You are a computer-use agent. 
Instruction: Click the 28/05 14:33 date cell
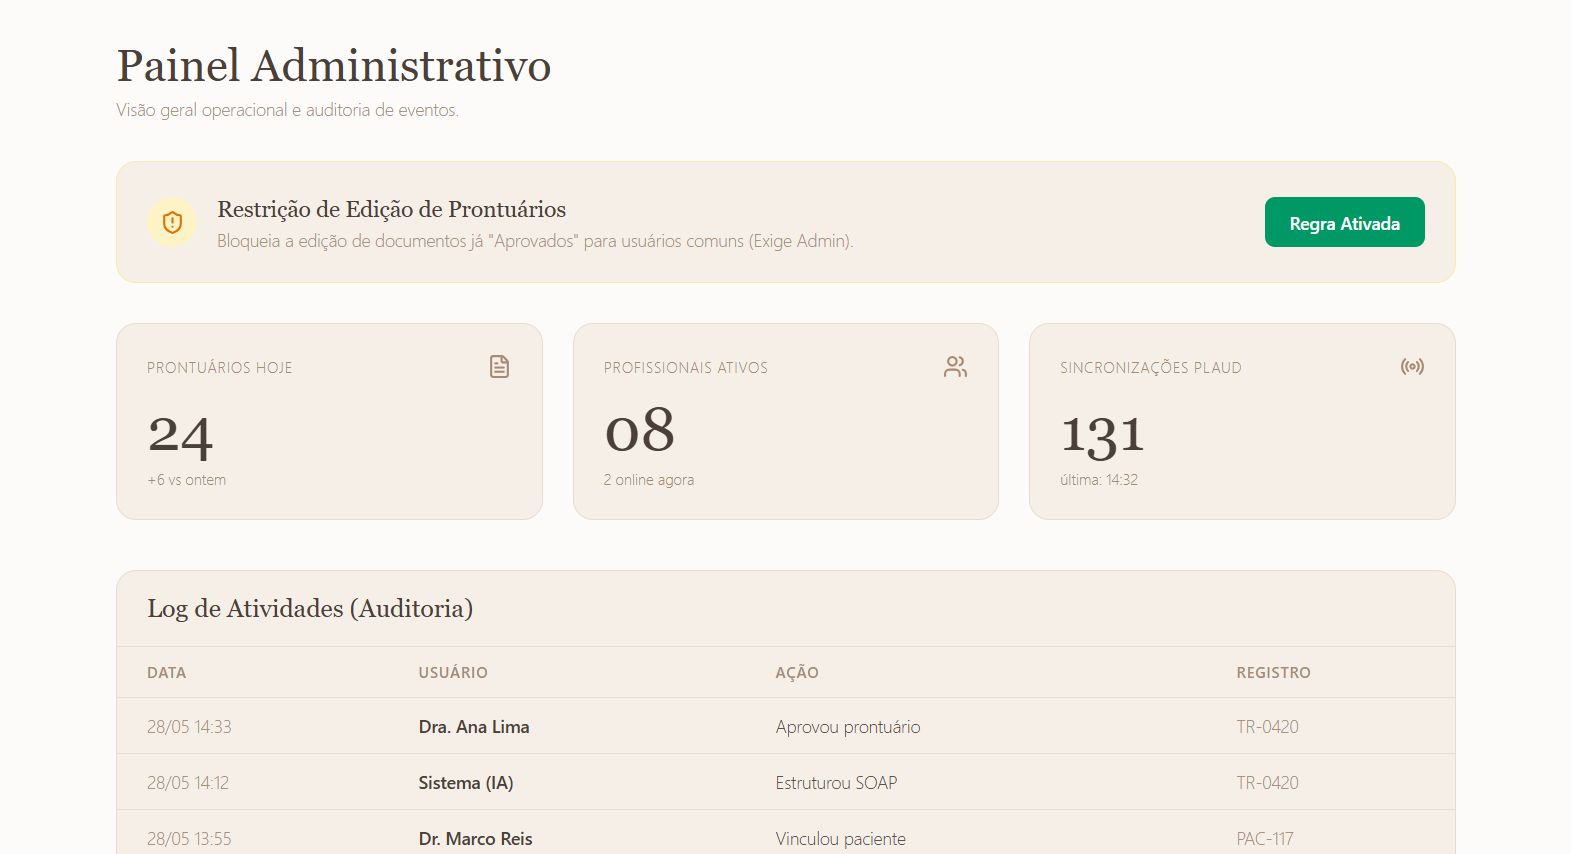click(x=189, y=727)
